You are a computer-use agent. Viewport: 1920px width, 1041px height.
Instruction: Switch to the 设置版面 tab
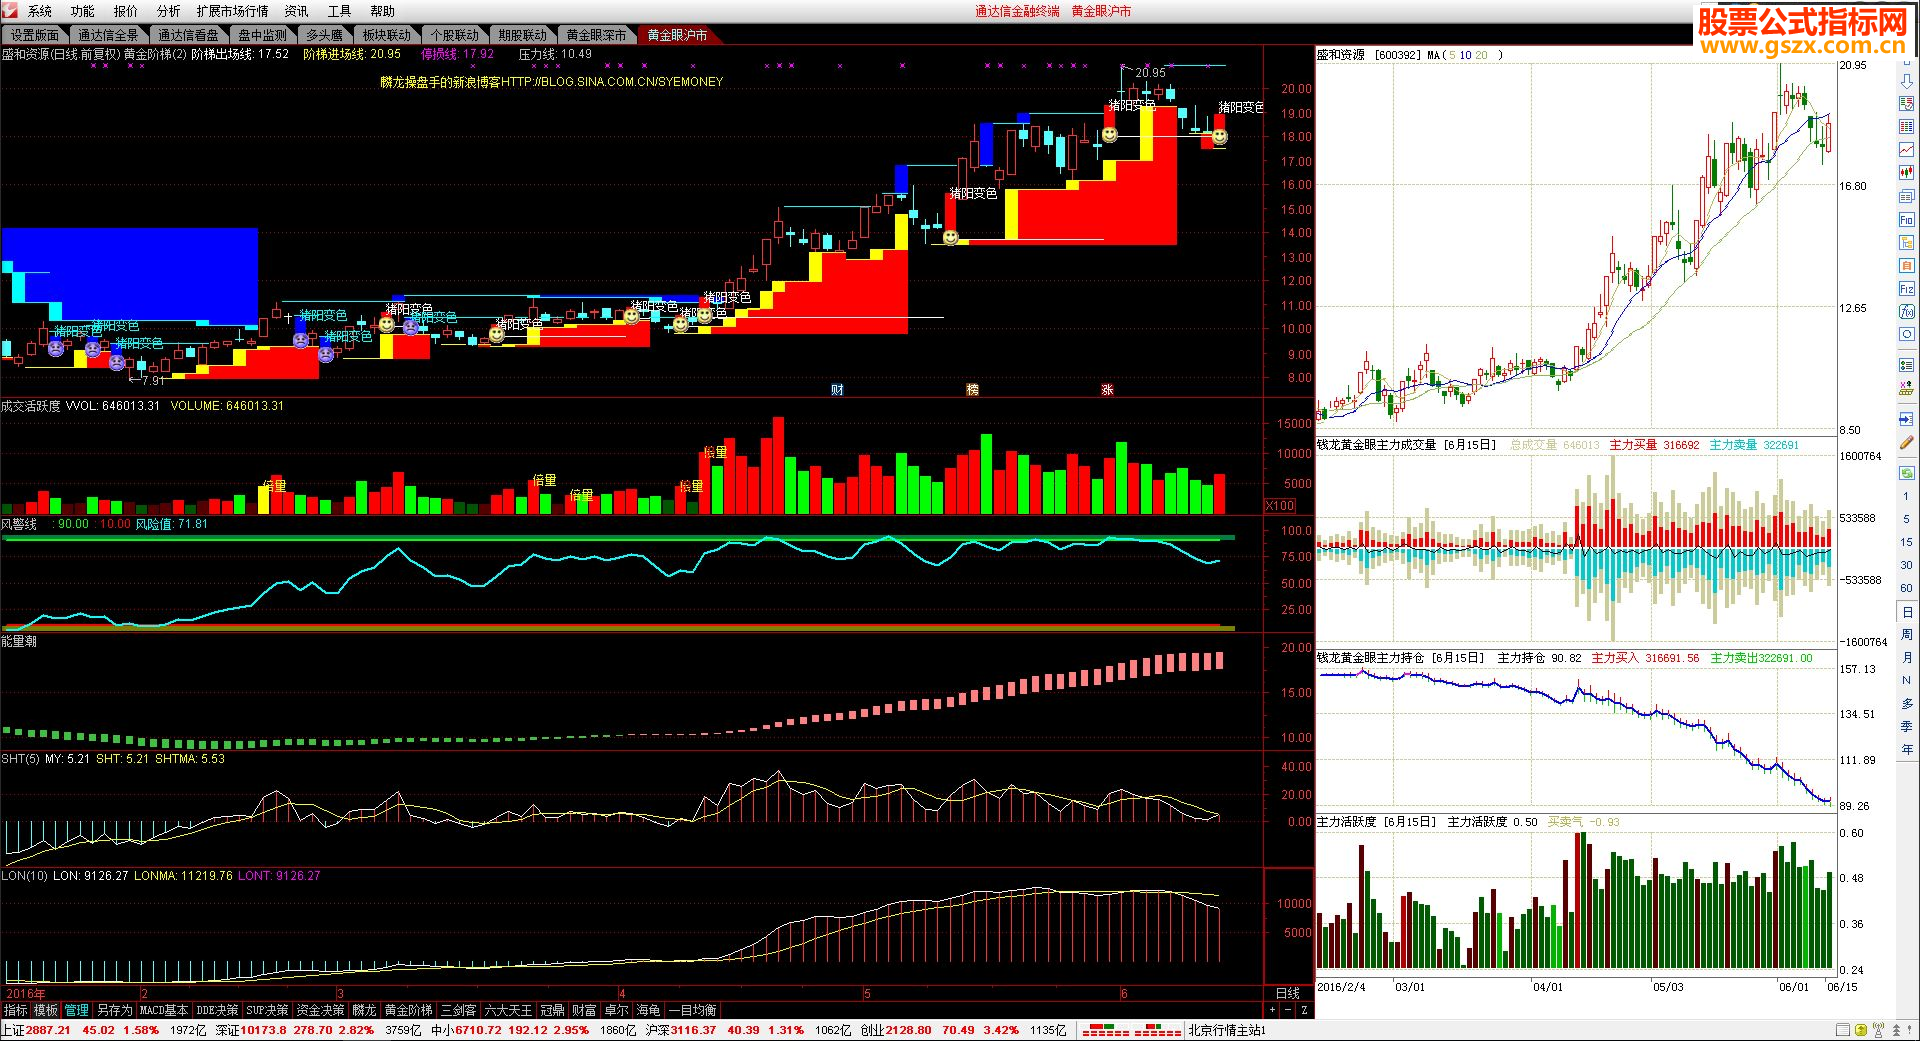tap(35, 35)
